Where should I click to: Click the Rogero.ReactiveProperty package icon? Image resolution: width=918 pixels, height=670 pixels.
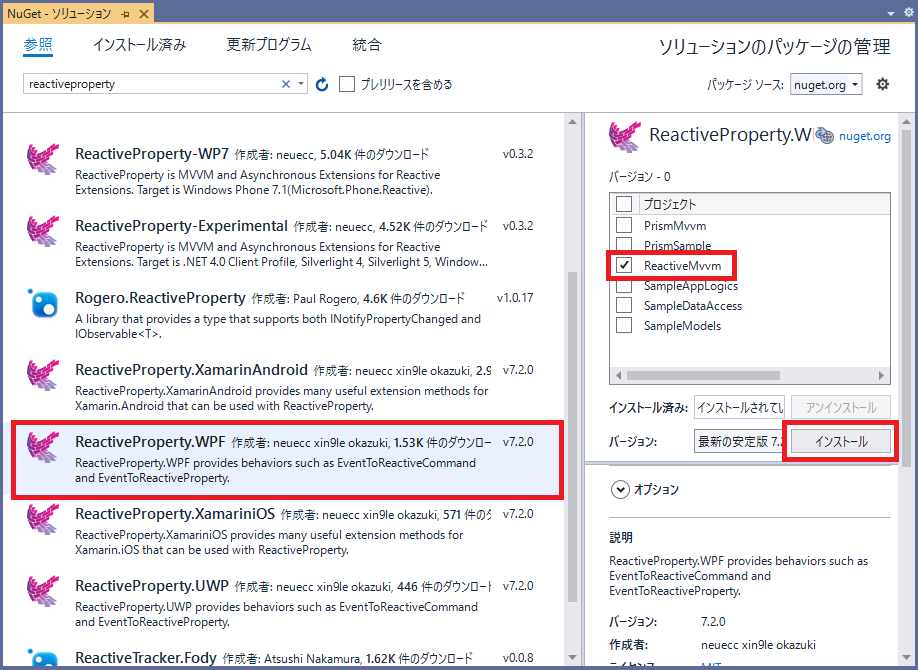[x=43, y=303]
